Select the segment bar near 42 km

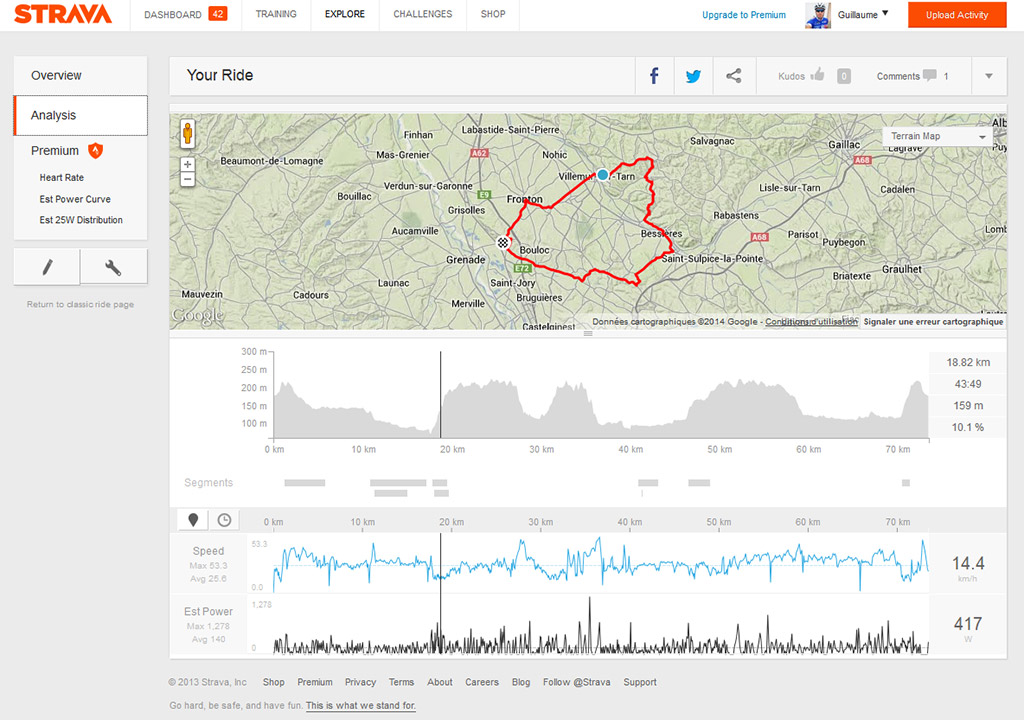coord(648,483)
